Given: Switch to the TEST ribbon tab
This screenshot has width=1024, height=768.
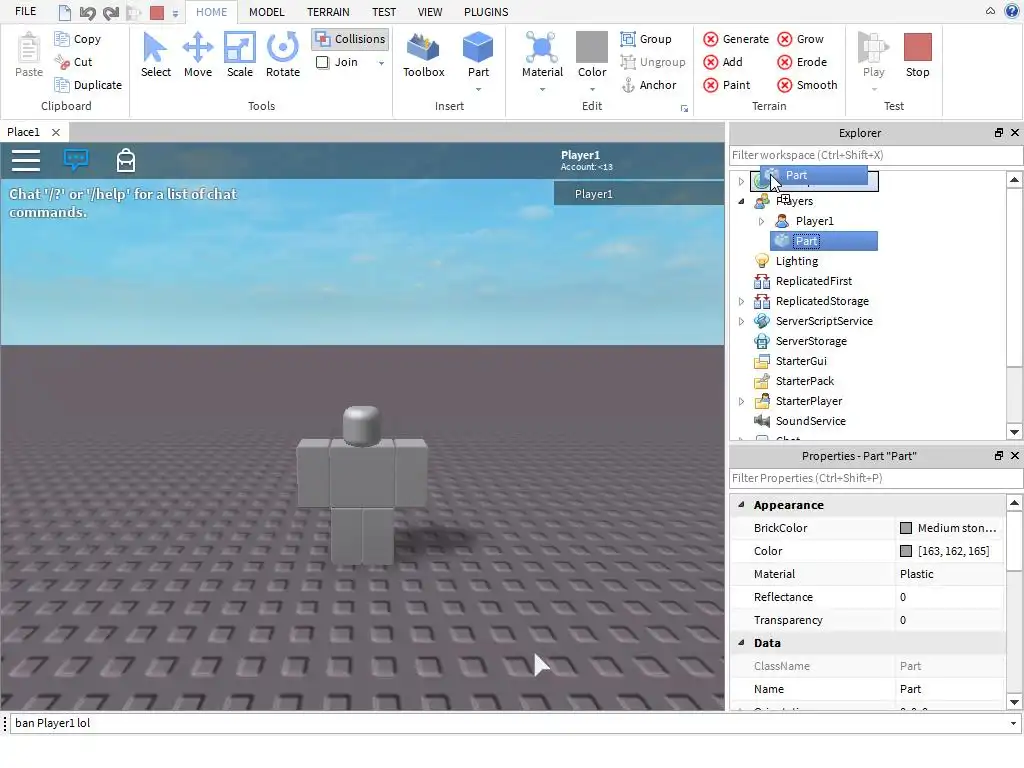Looking at the screenshot, I should (x=384, y=12).
